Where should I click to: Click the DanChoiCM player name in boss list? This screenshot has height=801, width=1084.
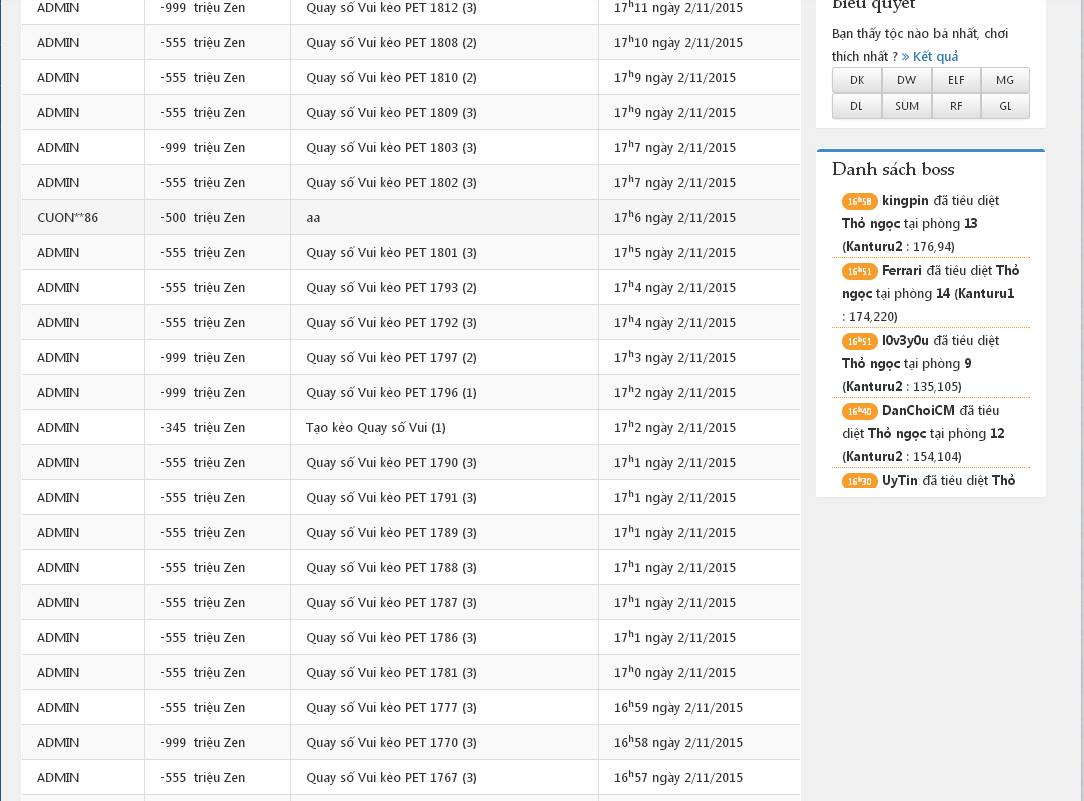click(x=918, y=411)
